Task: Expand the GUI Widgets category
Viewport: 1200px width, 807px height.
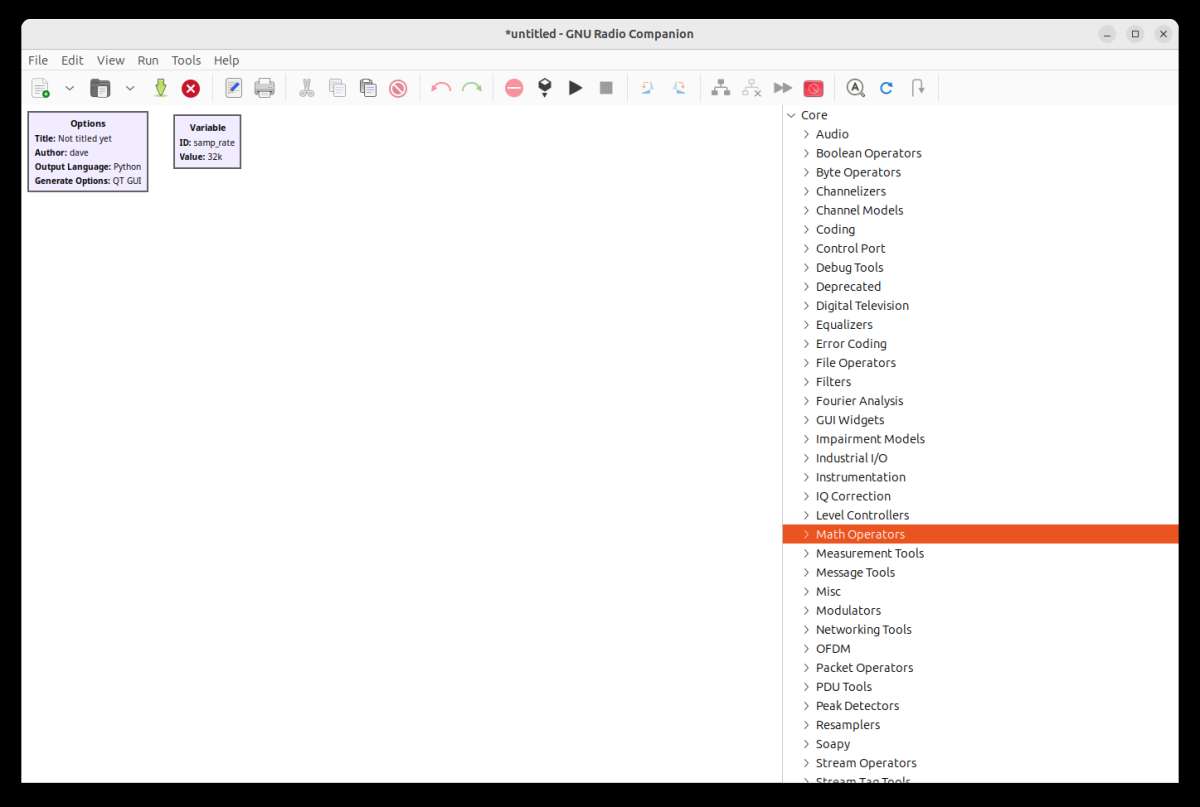Action: tap(806, 420)
